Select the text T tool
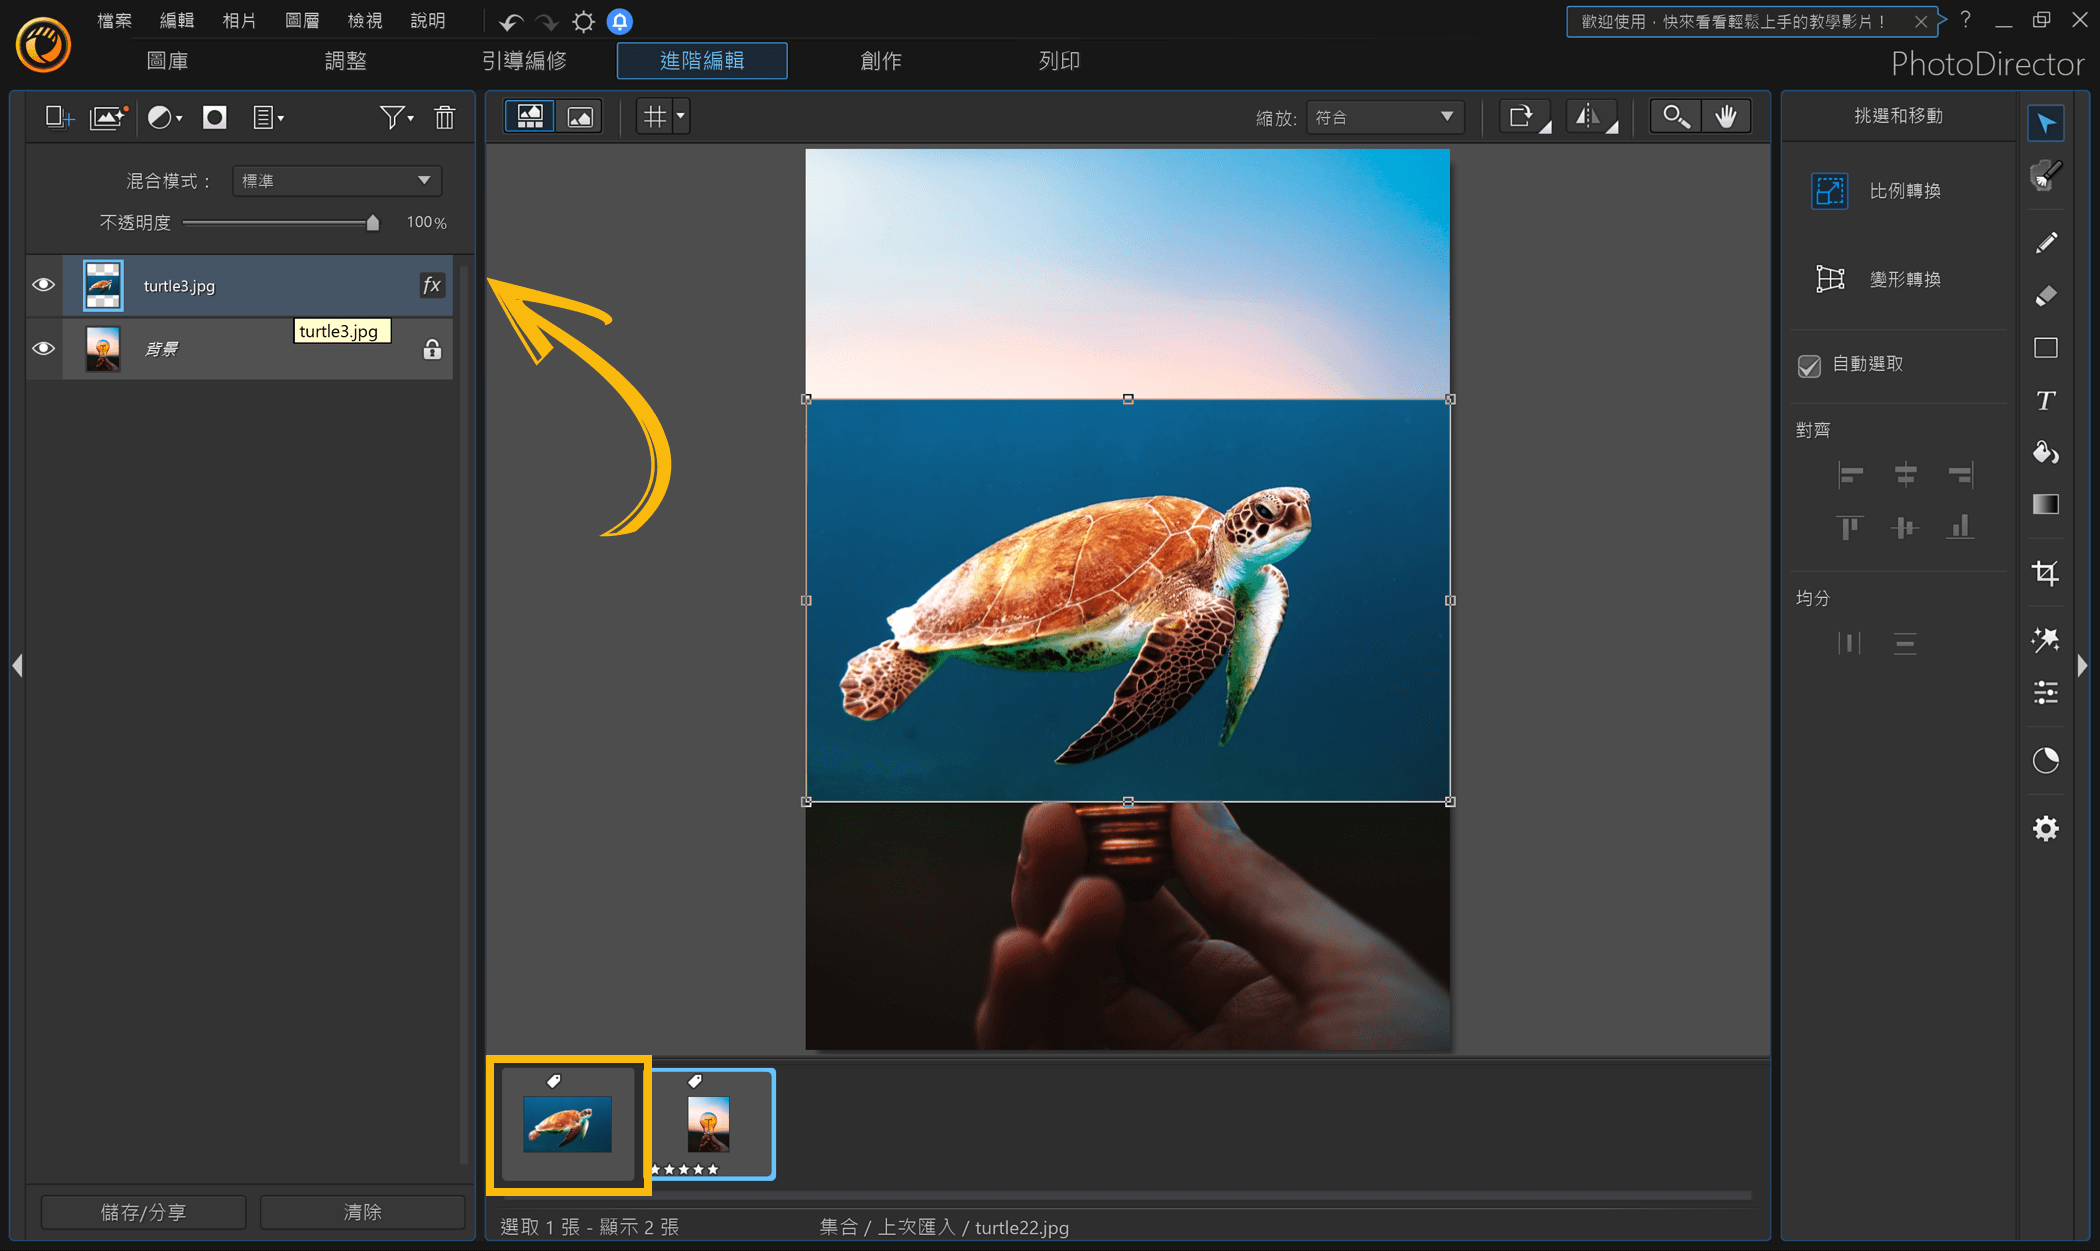 2046,400
